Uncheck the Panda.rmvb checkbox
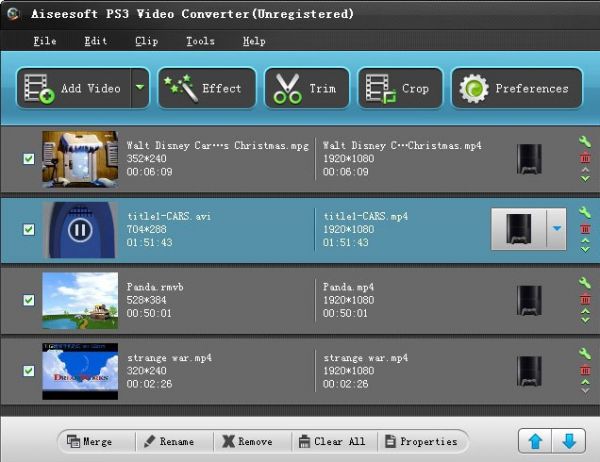Viewport: 600px width, 462px height. pyautogui.click(x=29, y=300)
